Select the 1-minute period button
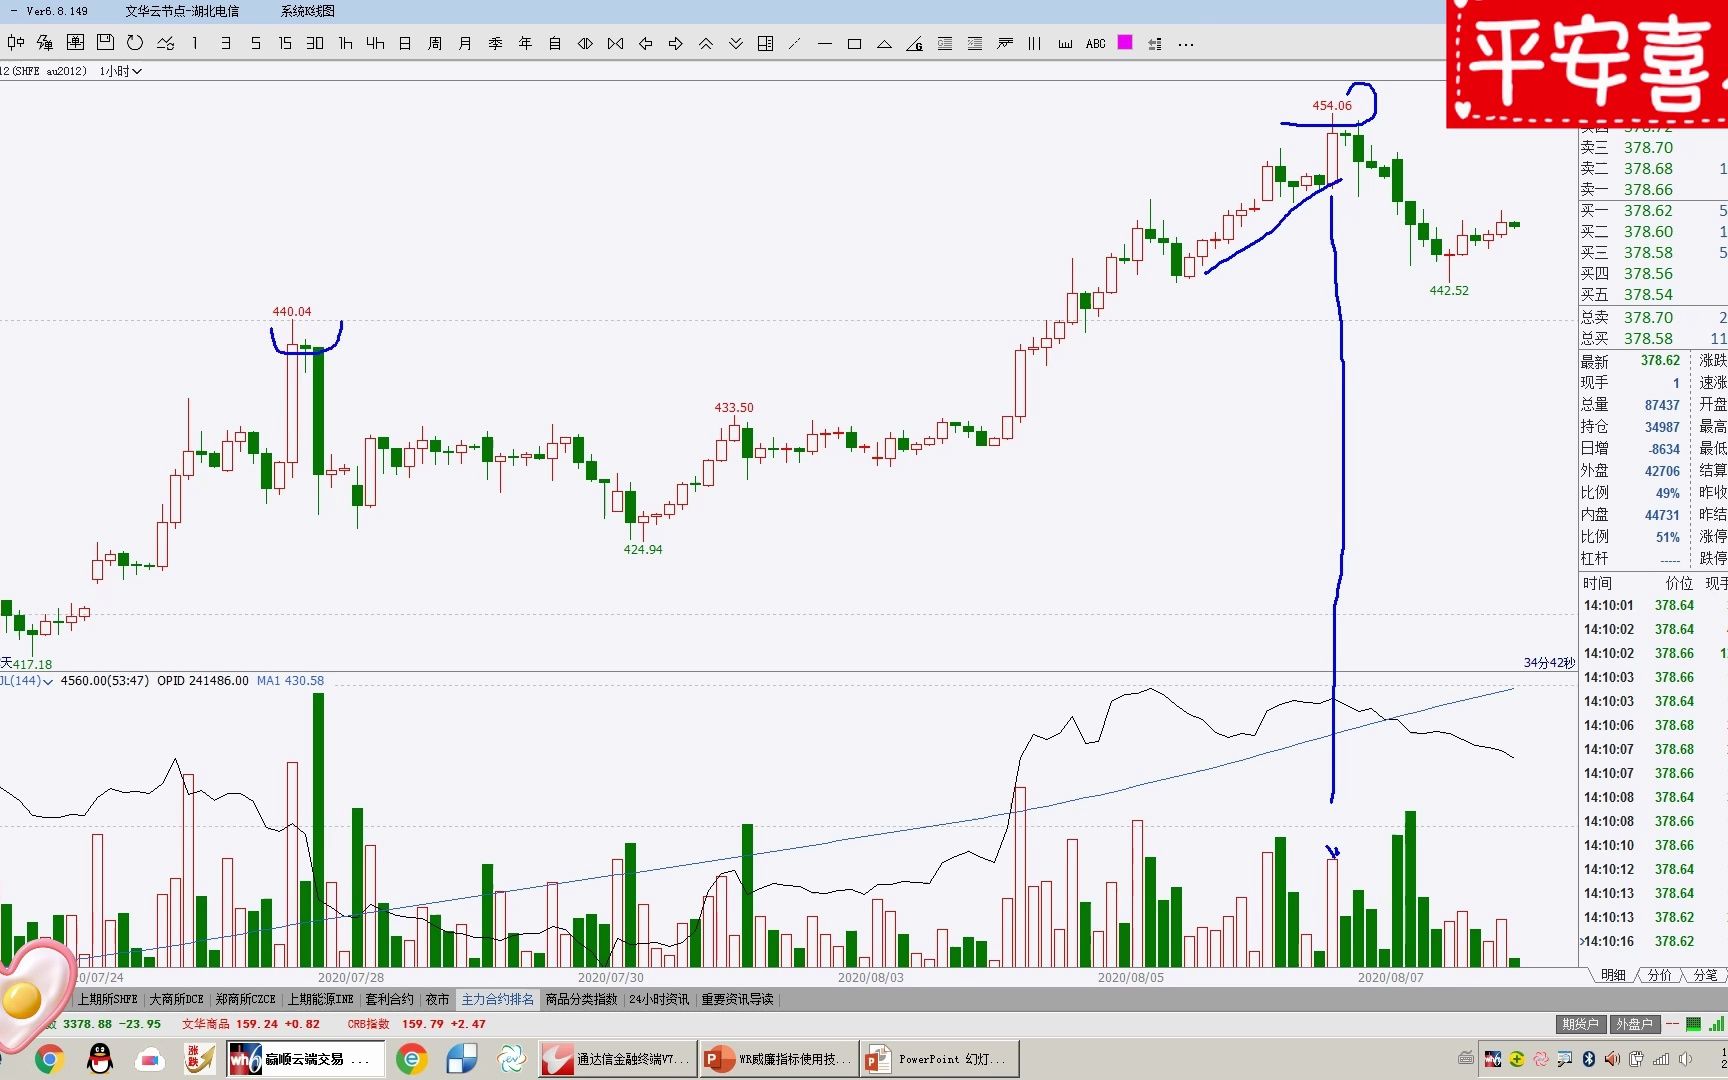The image size is (1728, 1080). [x=195, y=43]
